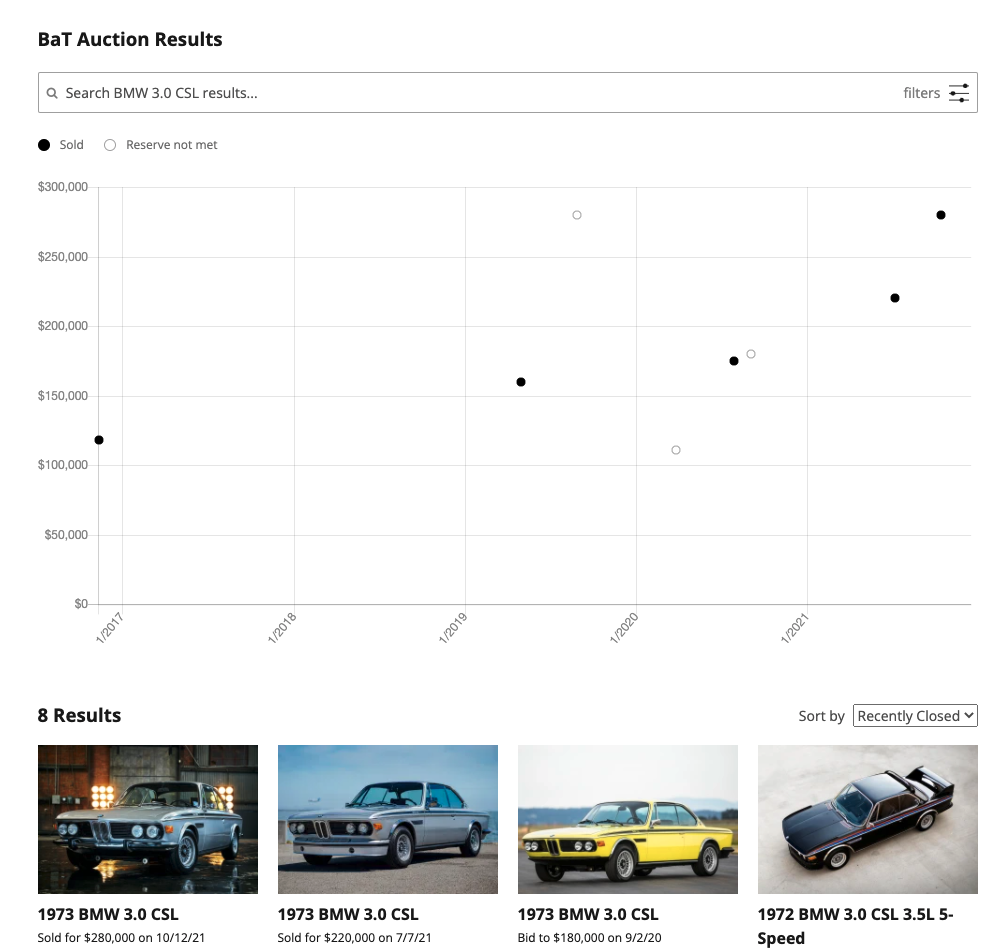Select the $220,000 sold data point in mid 2021
Viewport: 1004px width, 948px height.
coord(895,298)
